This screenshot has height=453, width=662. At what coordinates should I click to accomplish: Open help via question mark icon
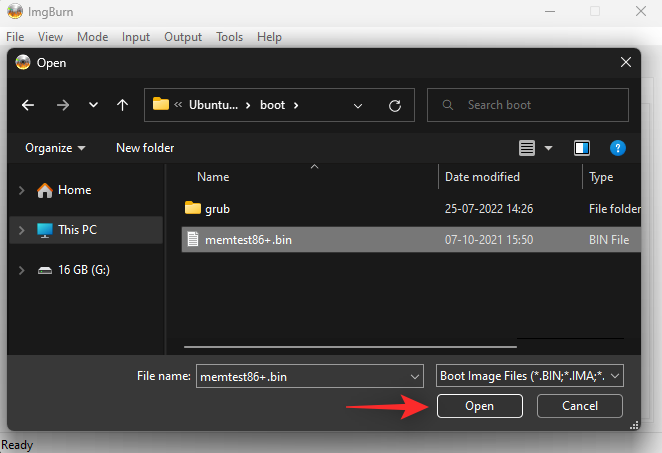click(x=618, y=148)
